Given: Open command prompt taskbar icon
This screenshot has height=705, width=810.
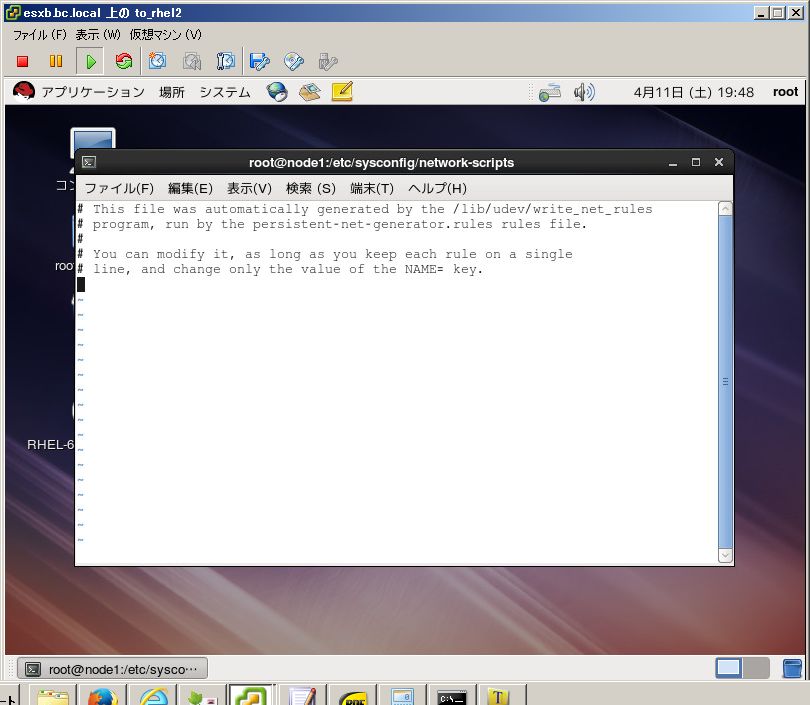Looking at the screenshot, I should click(x=451, y=696).
